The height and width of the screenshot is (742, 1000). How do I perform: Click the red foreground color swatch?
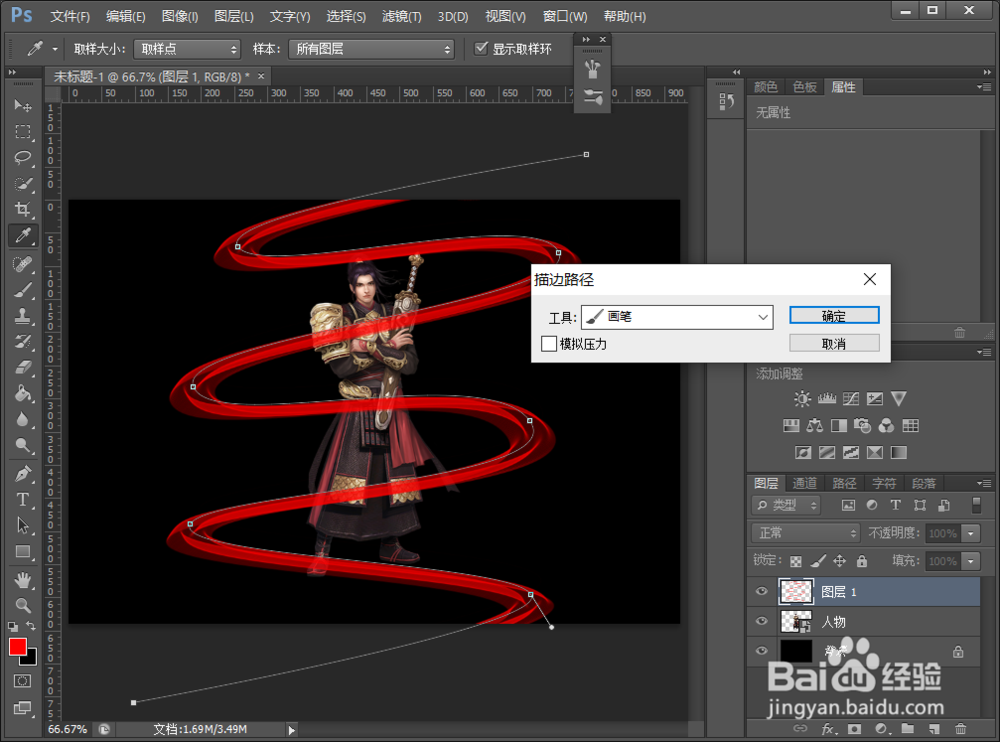(x=17, y=646)
